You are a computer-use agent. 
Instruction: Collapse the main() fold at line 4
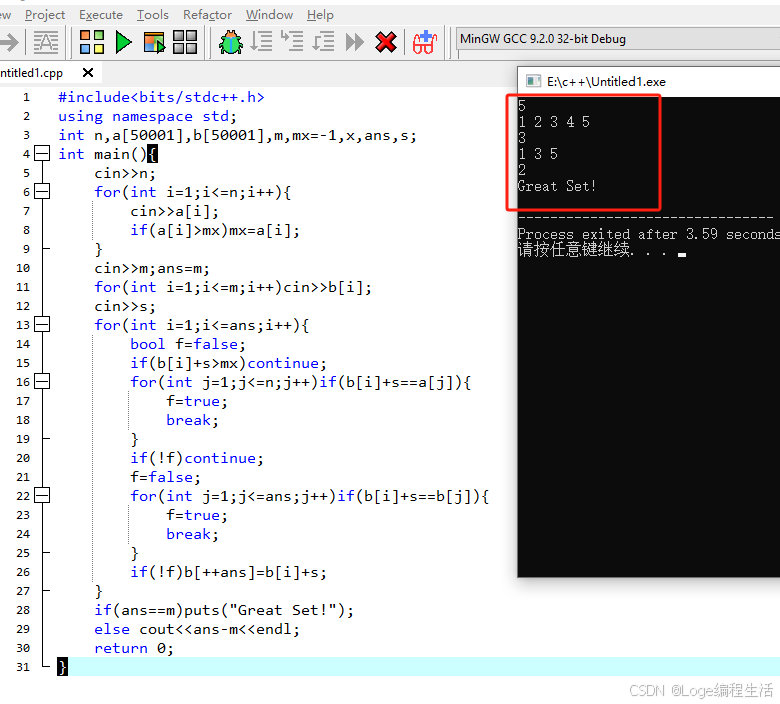coord(42,154)
